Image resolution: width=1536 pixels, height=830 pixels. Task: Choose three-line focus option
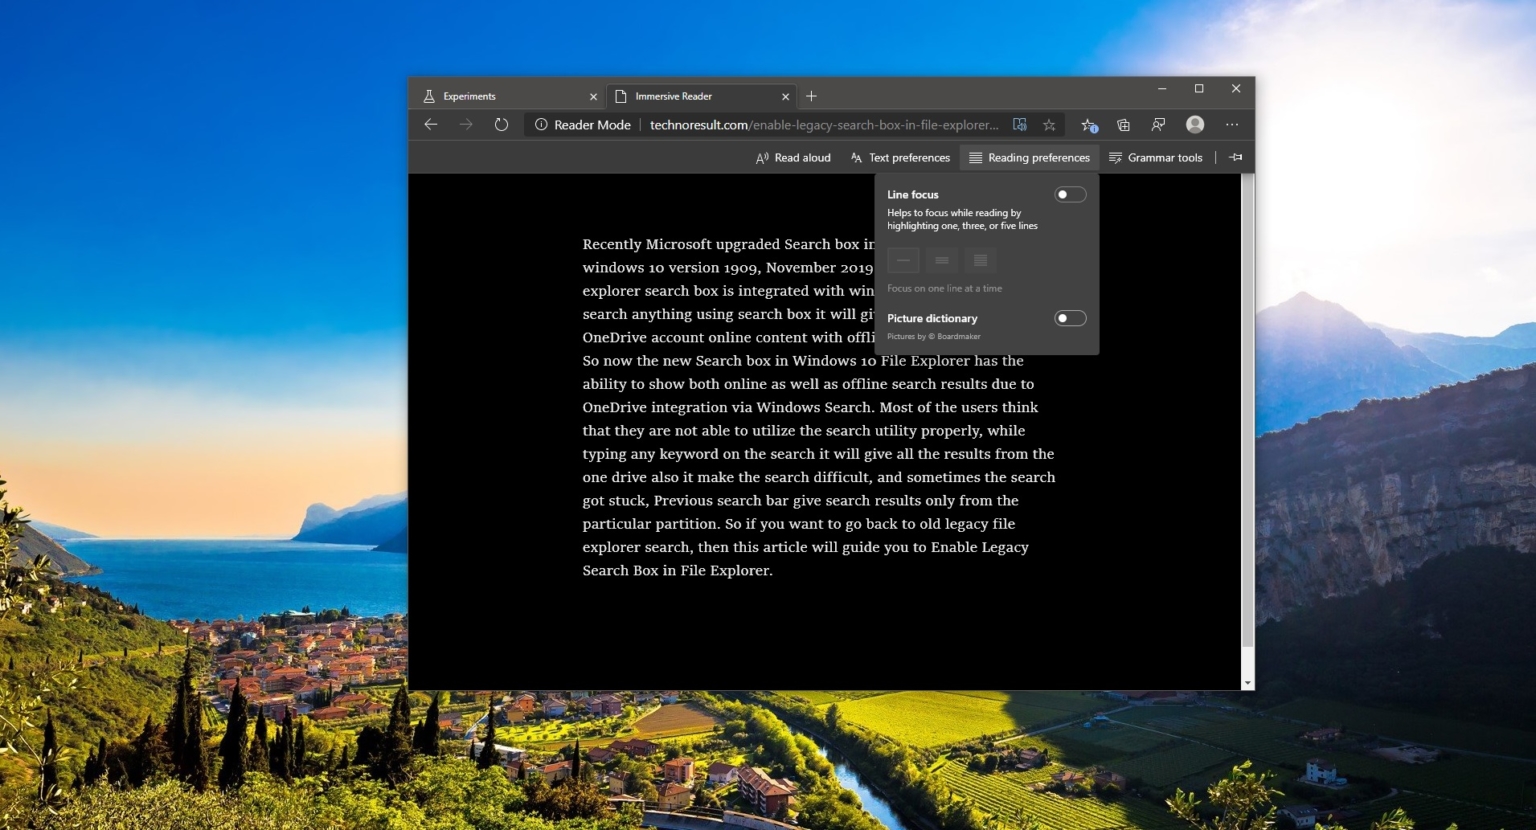click(x=941, y=260)
